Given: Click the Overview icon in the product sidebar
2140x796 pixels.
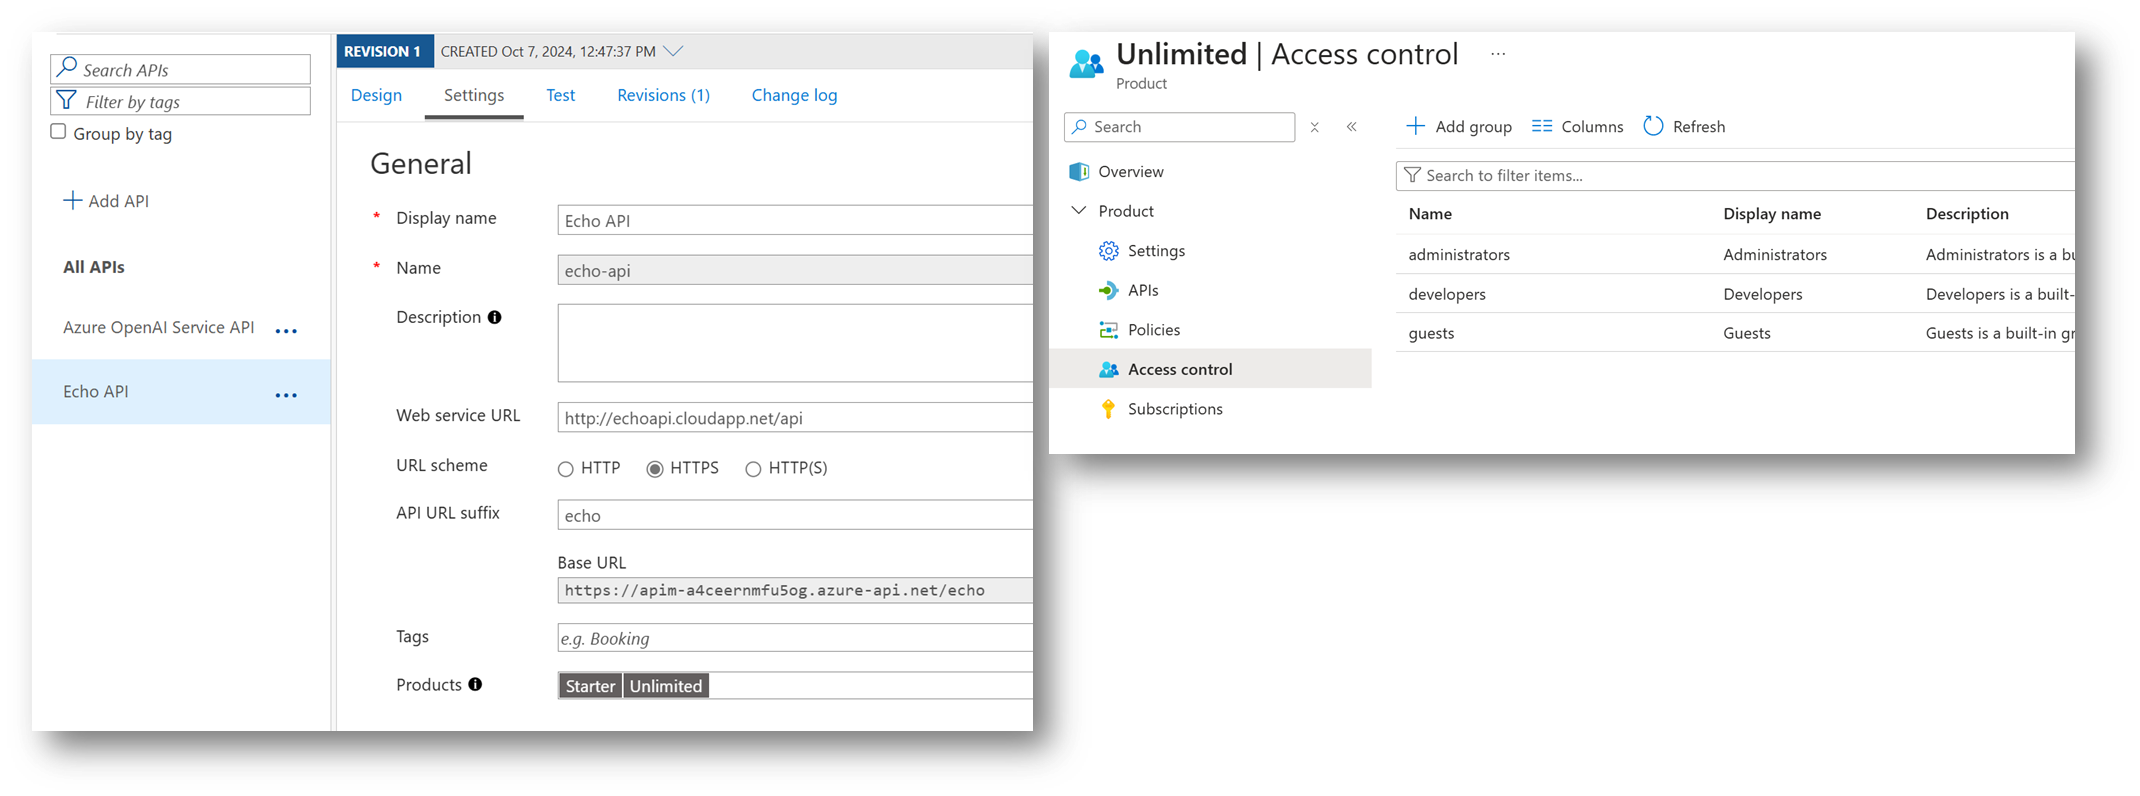Looking at the screenshot, I should [1079, 171].
